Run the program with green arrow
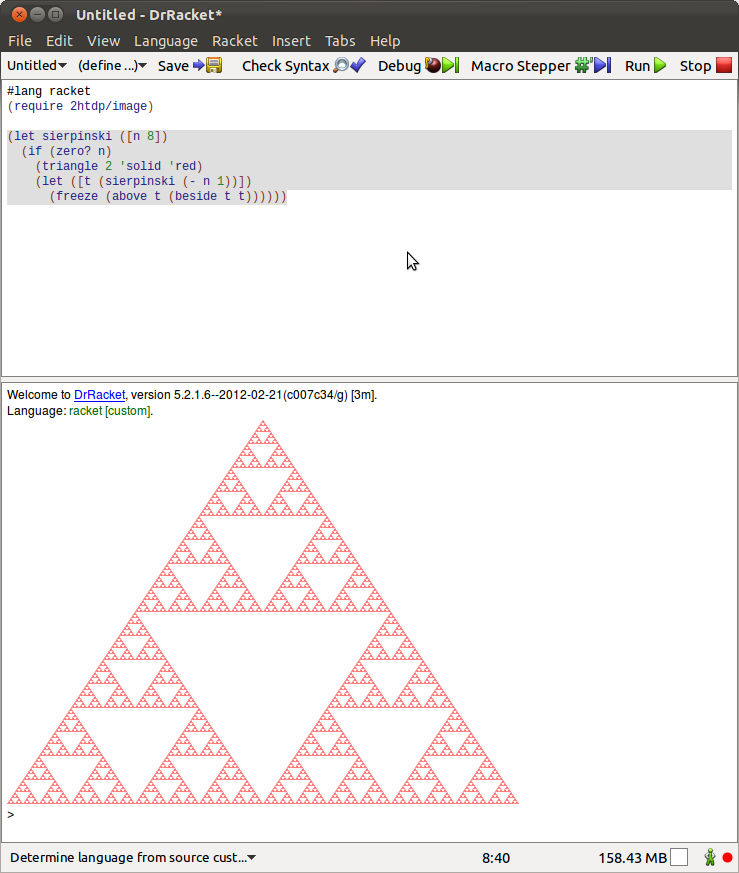Image resolution: width=739 pixels, height=873 pixels. pyautogui.click(x=646, y=66)
